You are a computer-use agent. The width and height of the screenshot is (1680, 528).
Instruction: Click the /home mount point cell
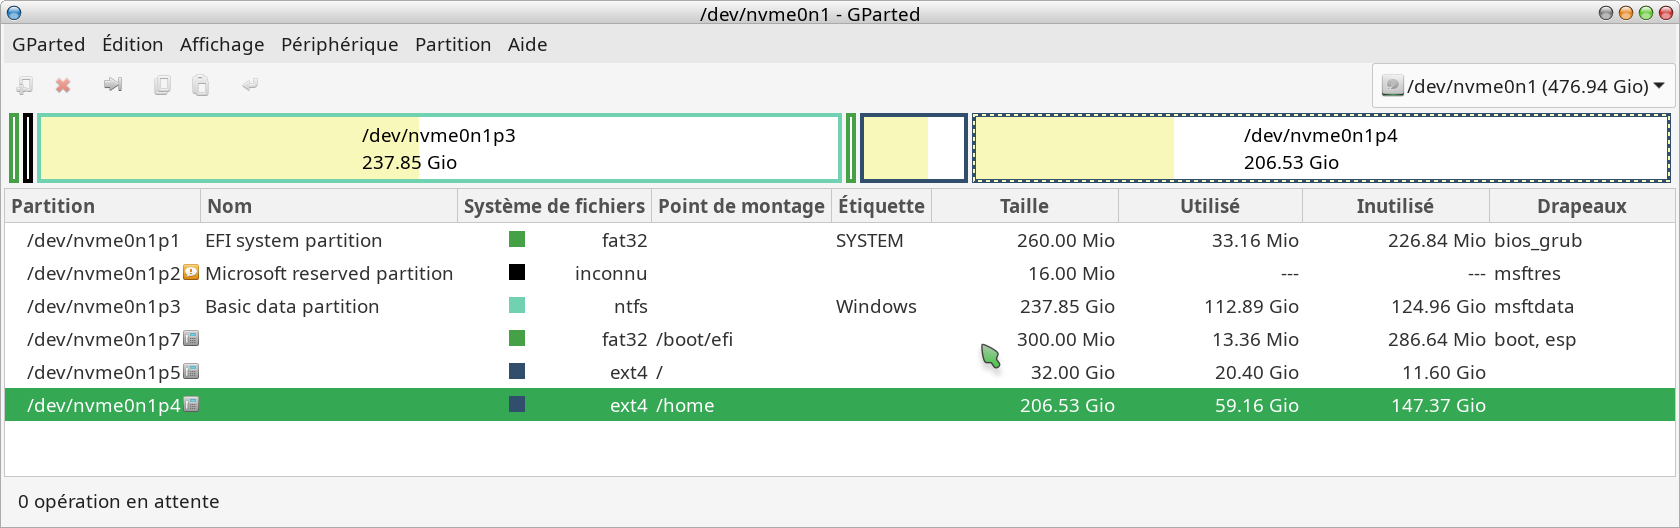pos(685,405)
